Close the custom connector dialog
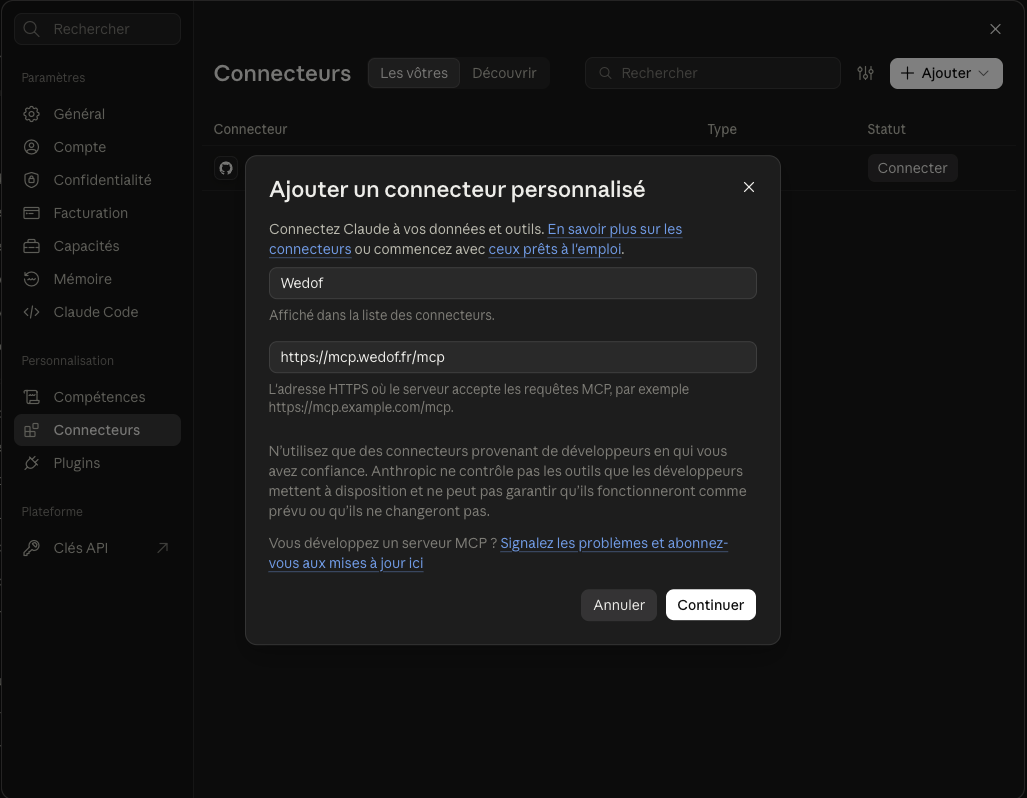 click(x=749, y=187)
